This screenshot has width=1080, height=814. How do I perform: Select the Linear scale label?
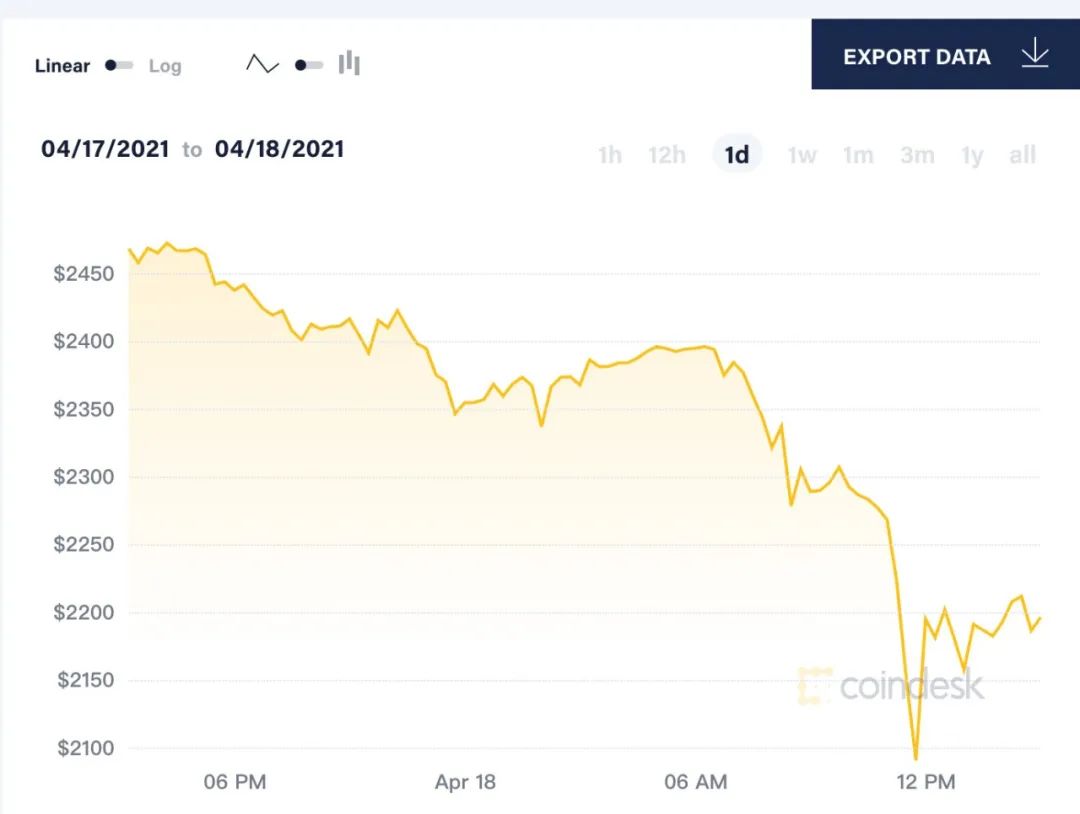click(62, 66)
